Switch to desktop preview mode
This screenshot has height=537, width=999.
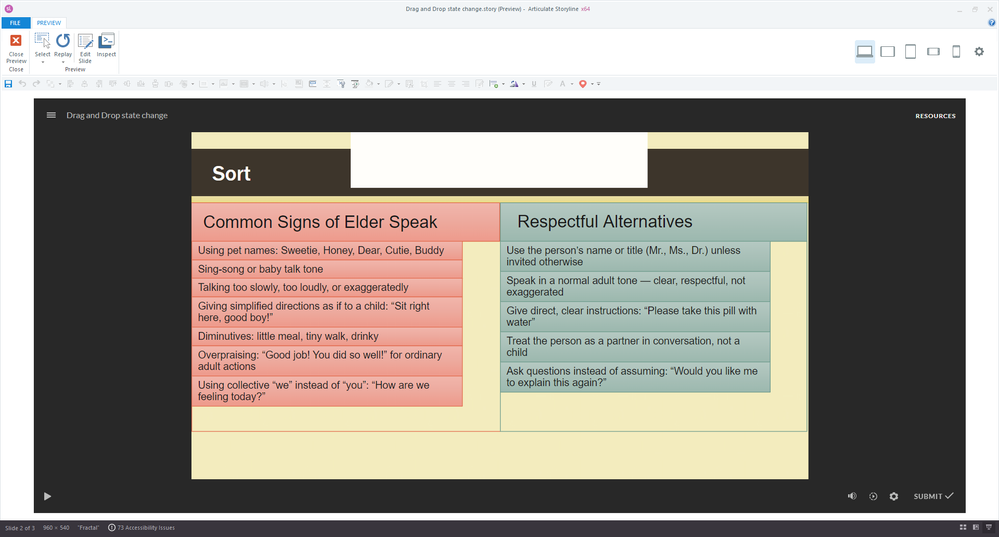865,52
